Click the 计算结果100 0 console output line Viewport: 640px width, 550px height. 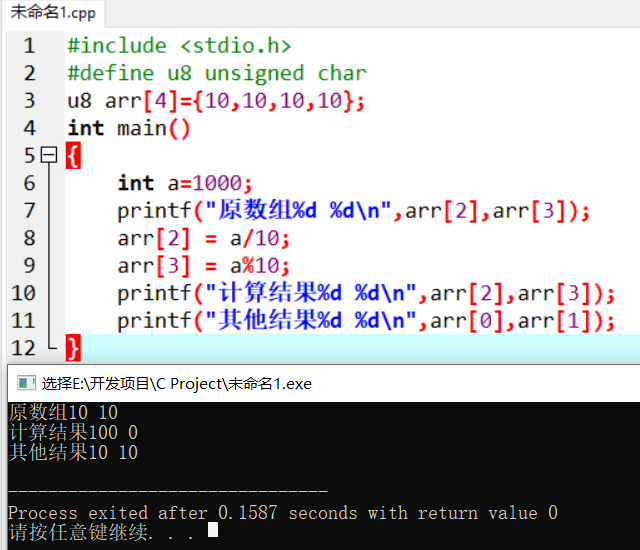[x=73, y=432]
